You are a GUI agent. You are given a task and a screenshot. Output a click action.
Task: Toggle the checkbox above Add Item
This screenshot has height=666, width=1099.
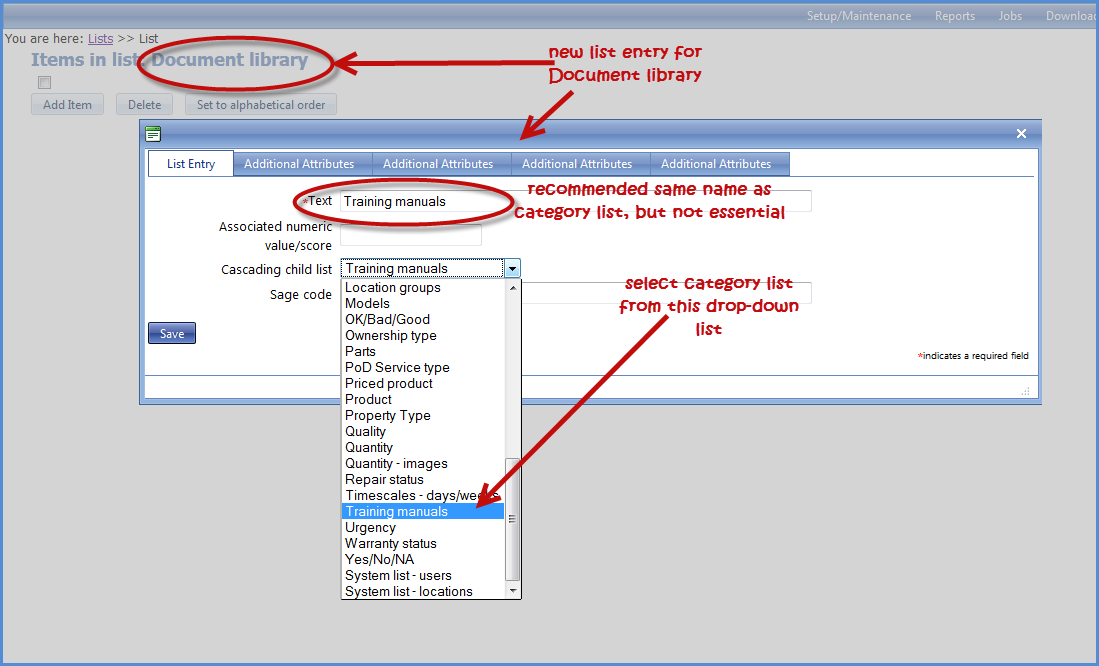(x=44, y=82)
